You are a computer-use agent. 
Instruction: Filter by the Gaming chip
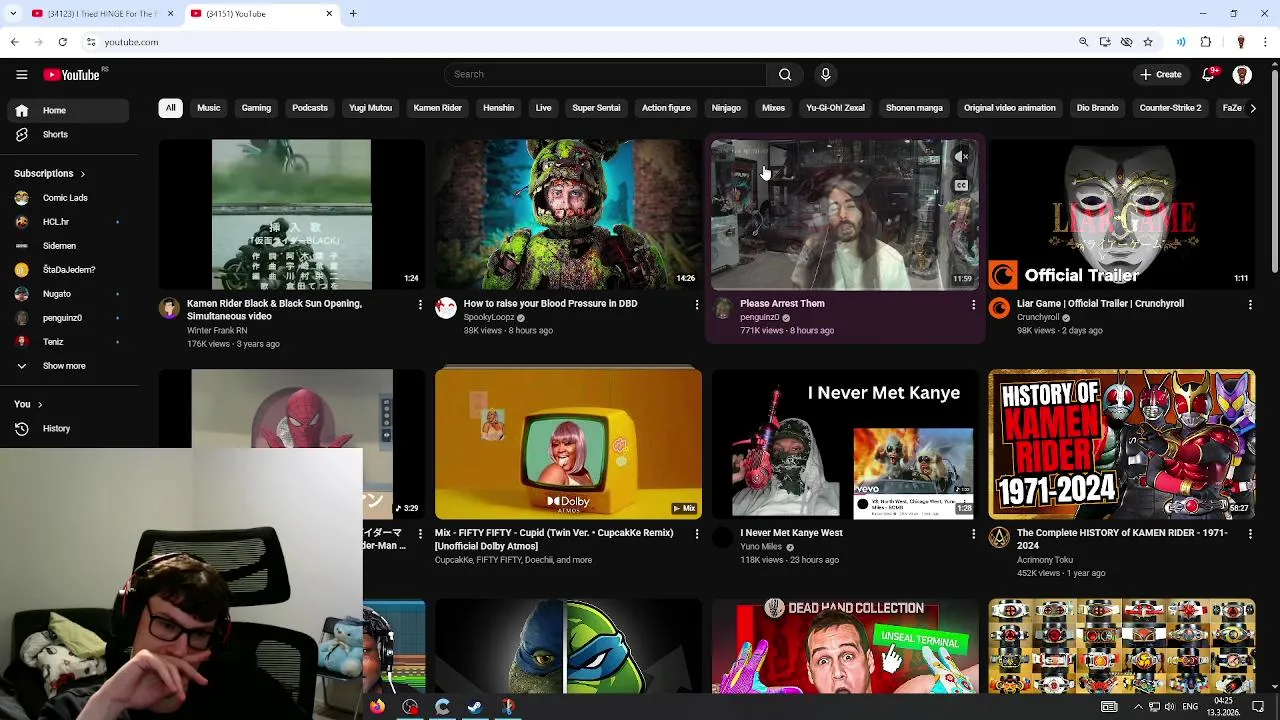pos(256,108)
